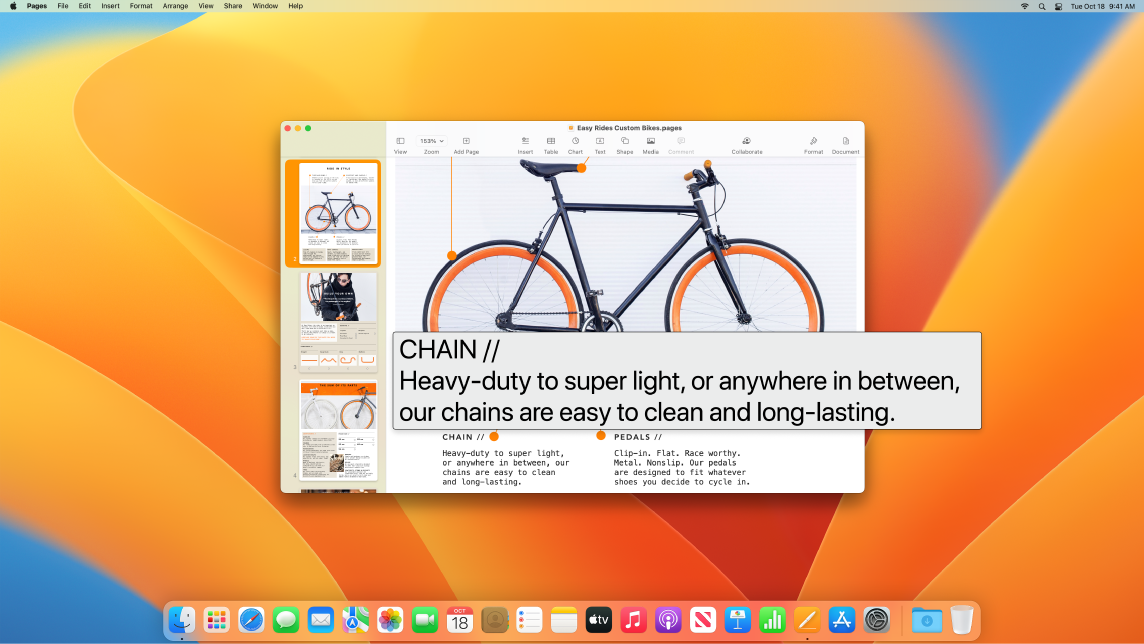Add a Text box from the toolbar
Viewport: 1144px width, 644px height.
600,141
